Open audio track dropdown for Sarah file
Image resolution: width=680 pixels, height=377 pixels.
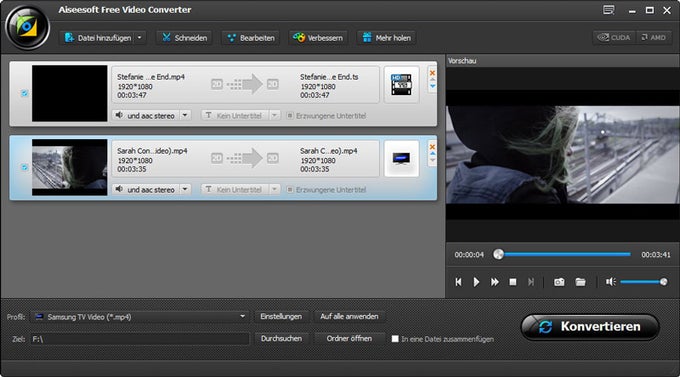pos(185,189)
